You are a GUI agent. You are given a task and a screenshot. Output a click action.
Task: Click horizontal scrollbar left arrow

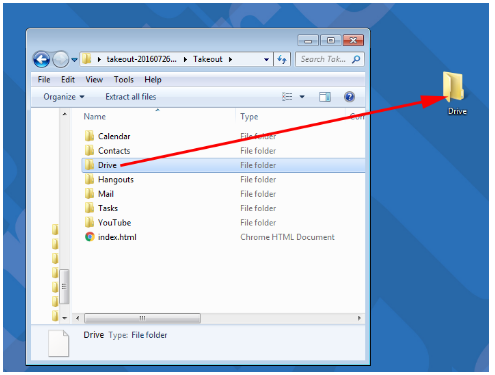pos(77,318)
